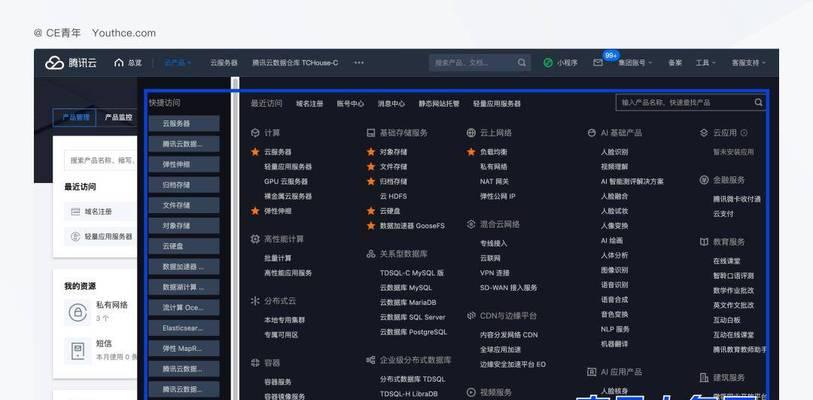The image size is (813, 400).
Task: Click 归档存储 quick access button
Action: (184, 185)
